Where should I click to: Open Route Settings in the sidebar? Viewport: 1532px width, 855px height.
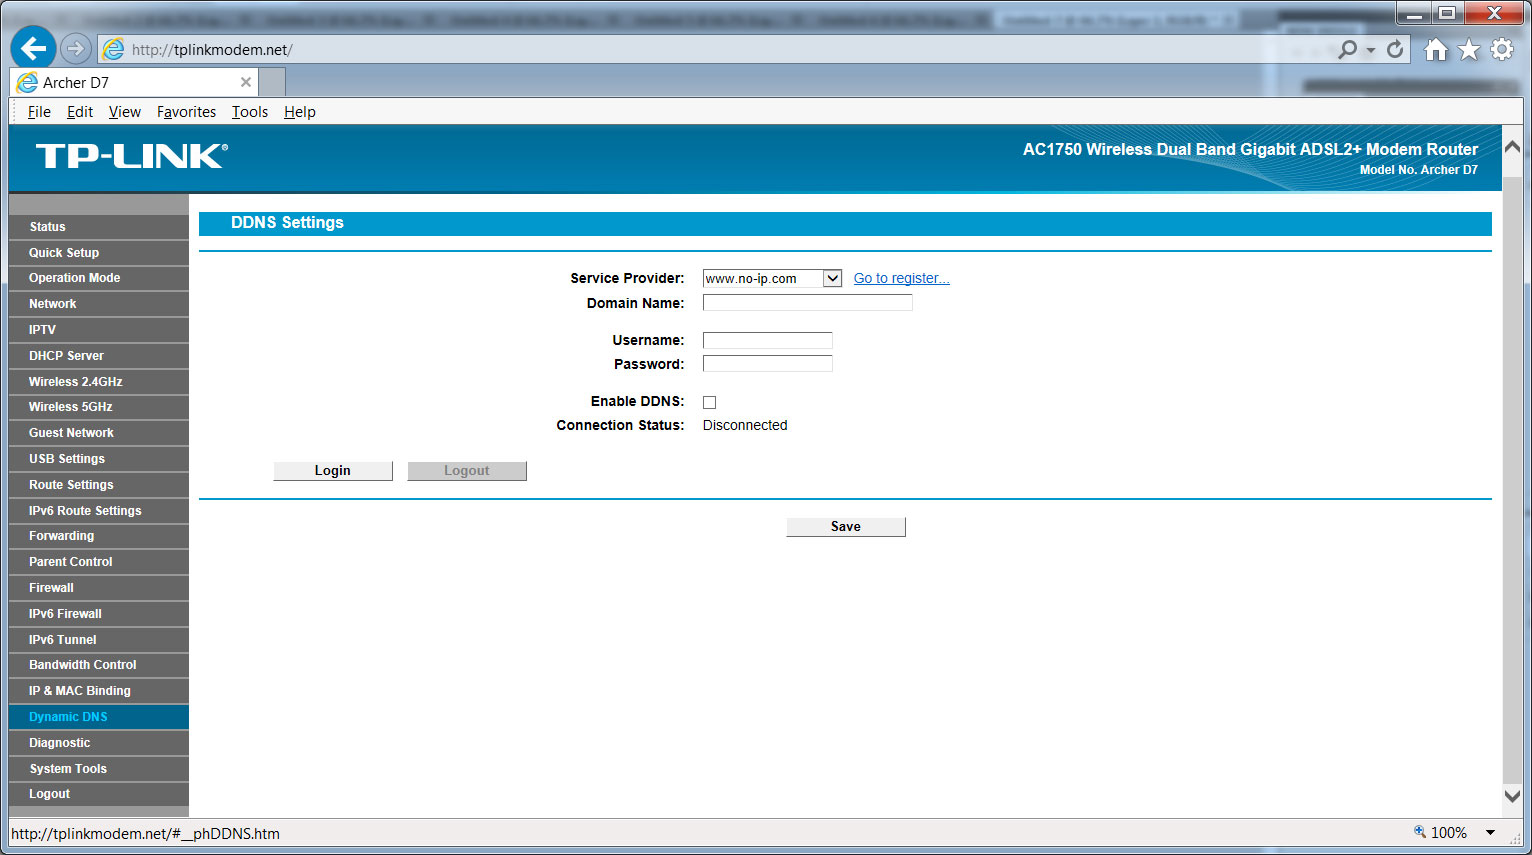[98, 485]
